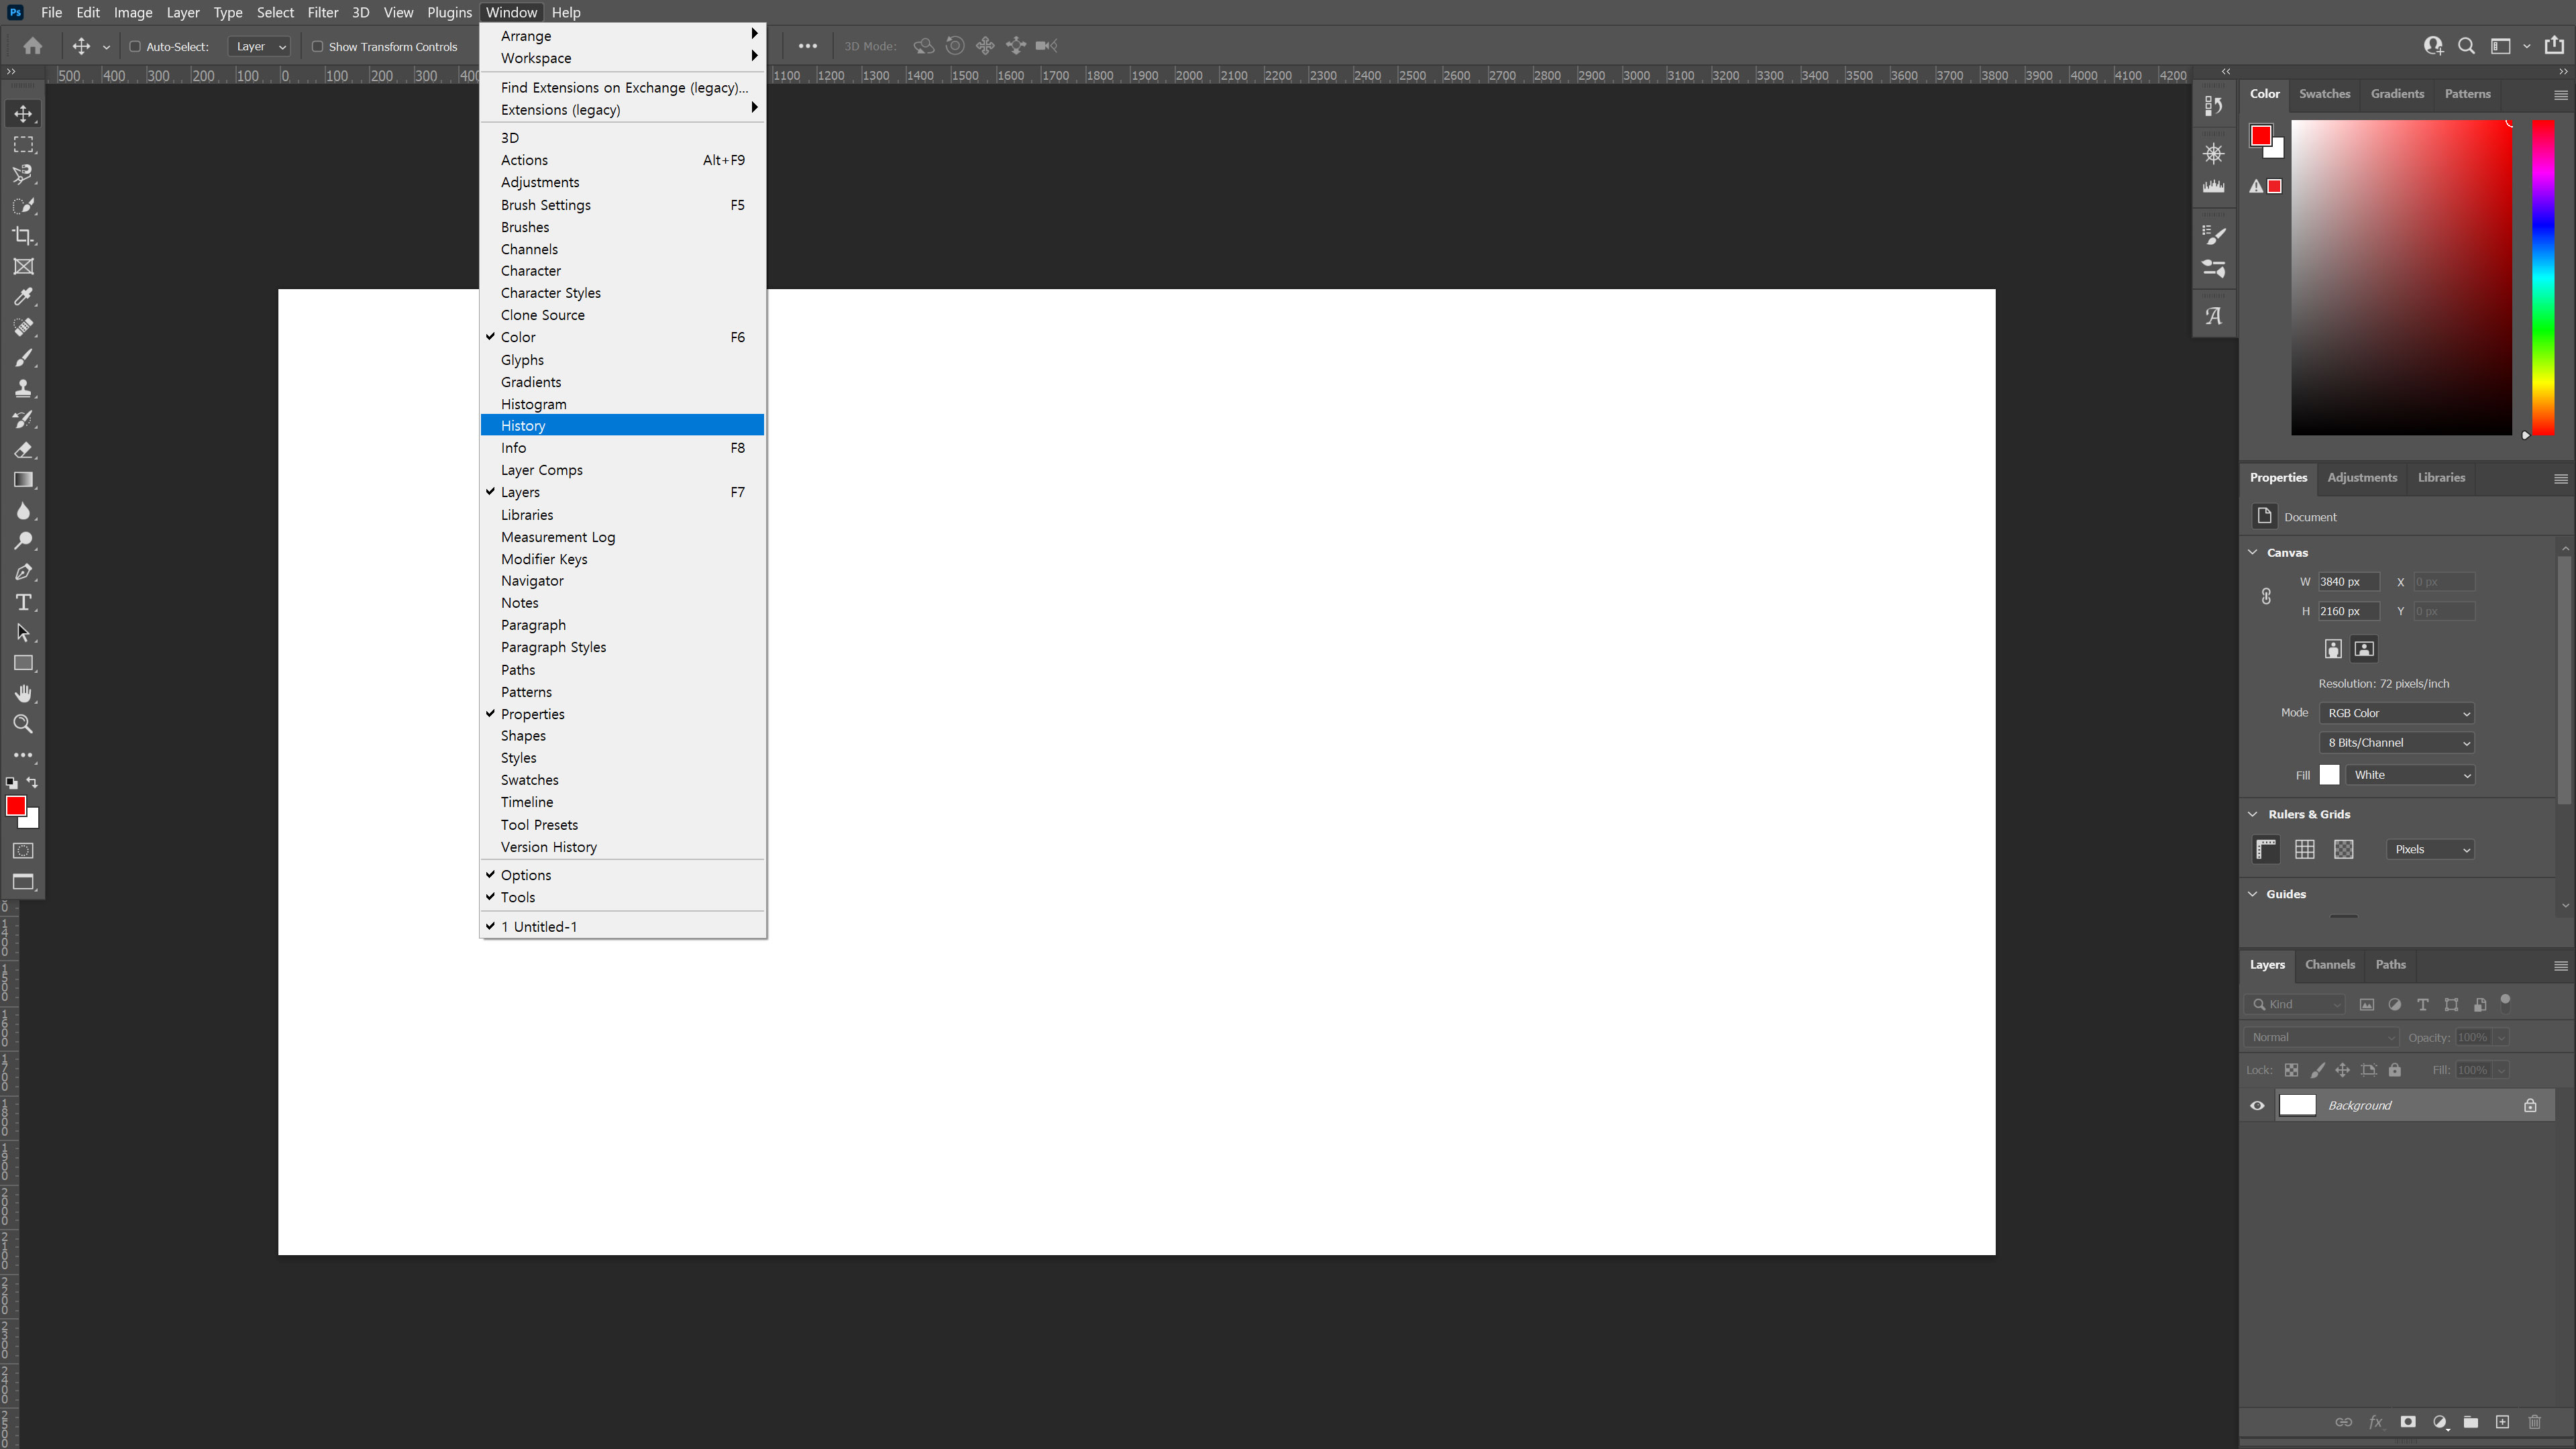2576x1449 pixels.
Task: Select the Eyedropper tool
Action: [23, 297]
